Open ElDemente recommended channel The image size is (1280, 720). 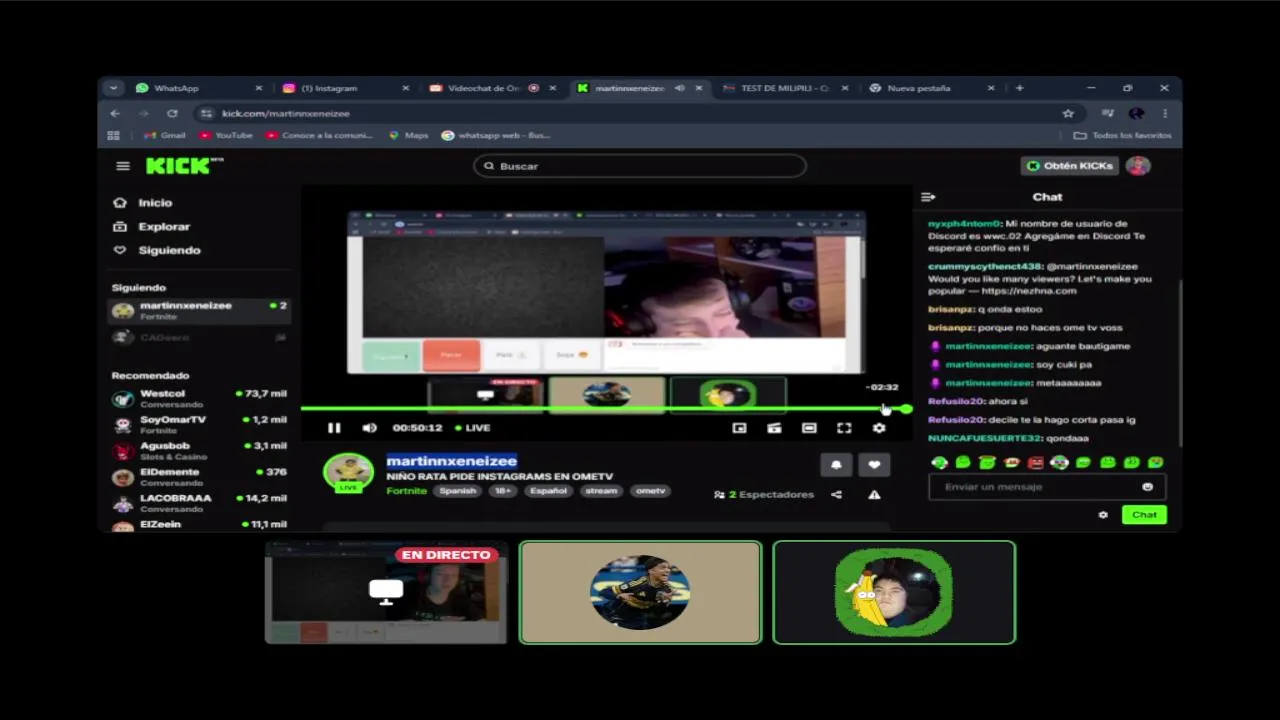[199, 477]
